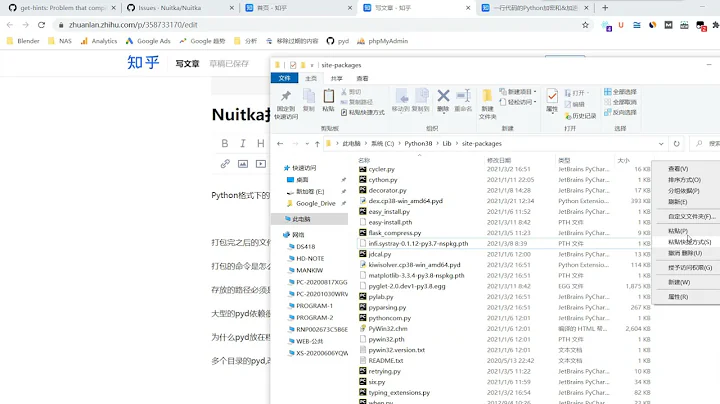Click insert image icon in Zhihu editor
The width and height of the screenshot is (720, 404).
(242, 163)
